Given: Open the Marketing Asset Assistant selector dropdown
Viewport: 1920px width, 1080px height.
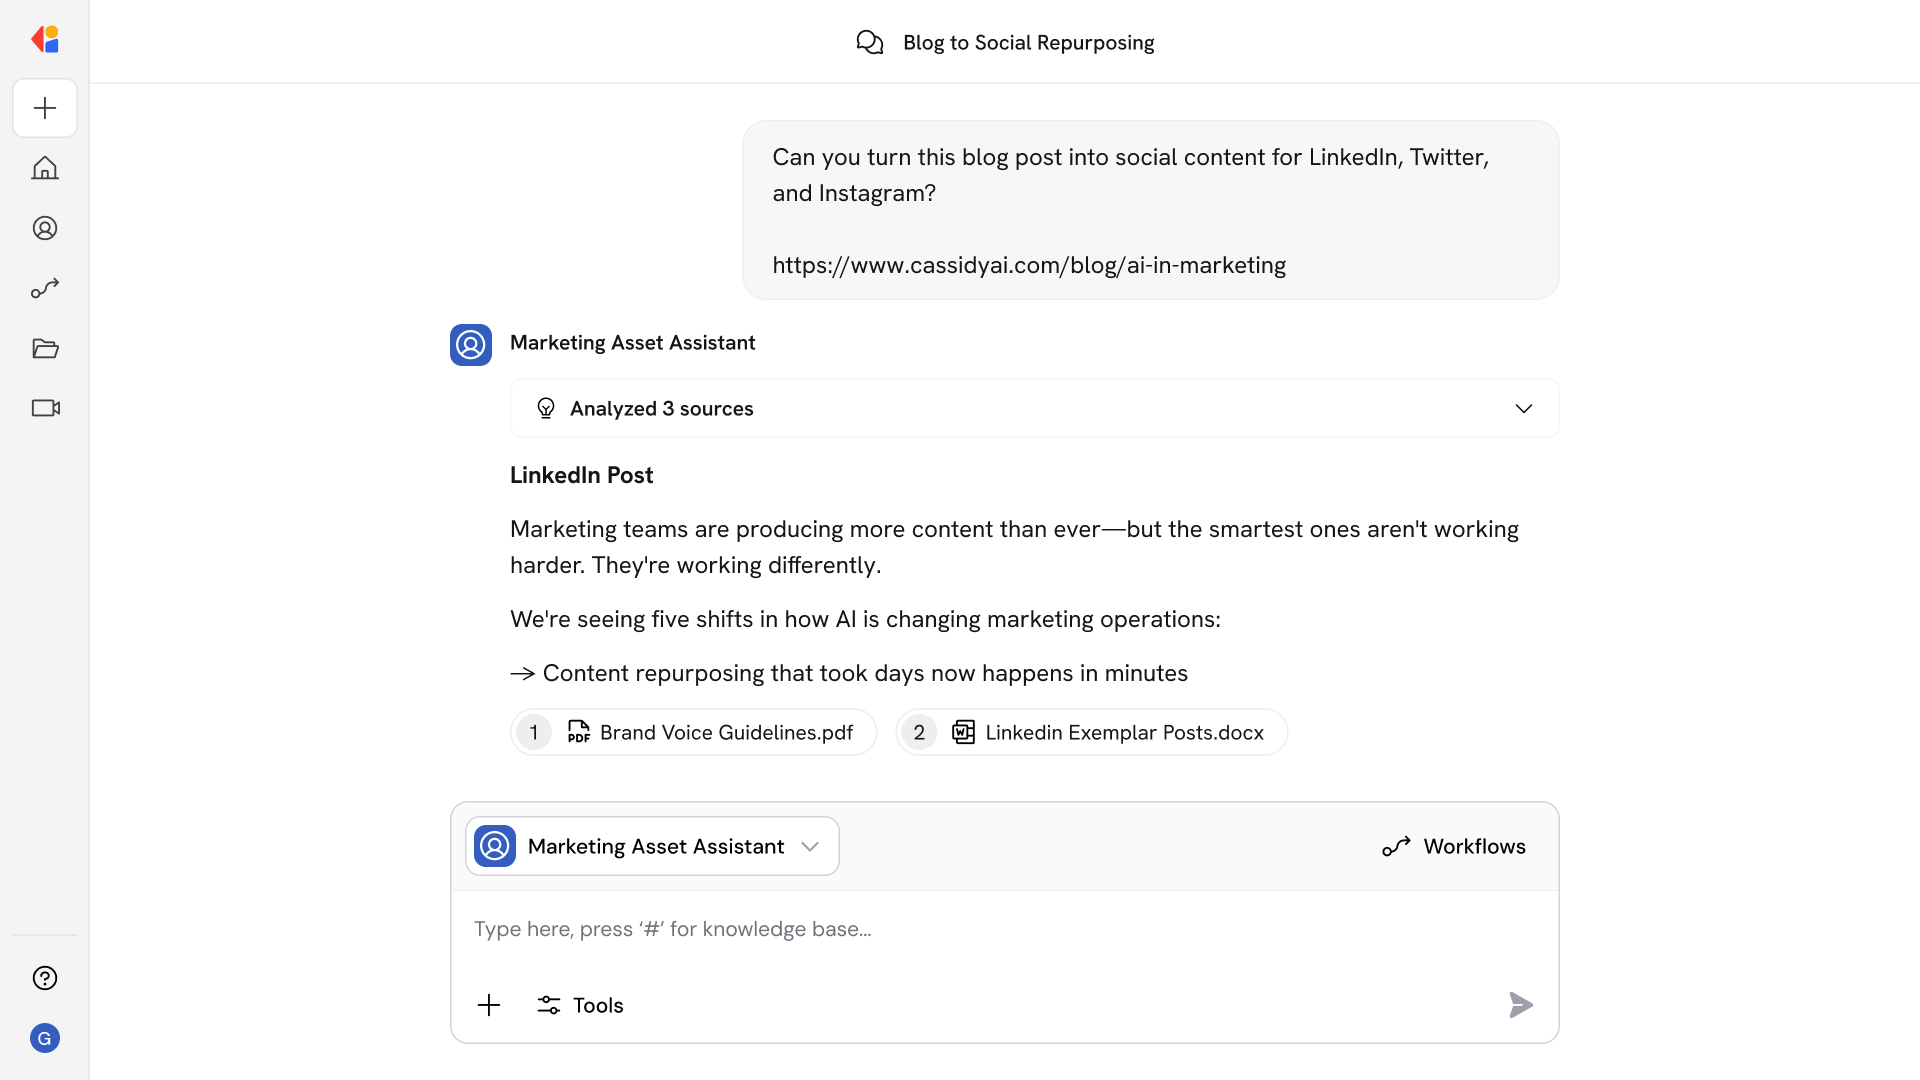Looking at the screenshot, I should click(x=651, y=845).
